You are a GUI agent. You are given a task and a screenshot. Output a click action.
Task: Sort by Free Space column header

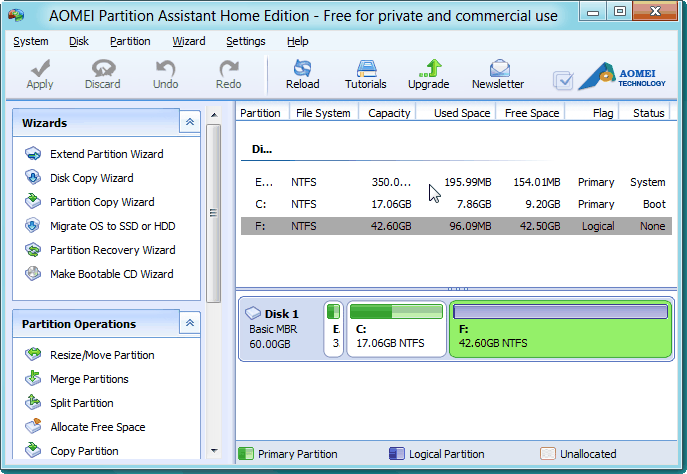click(x=530, y=113)
